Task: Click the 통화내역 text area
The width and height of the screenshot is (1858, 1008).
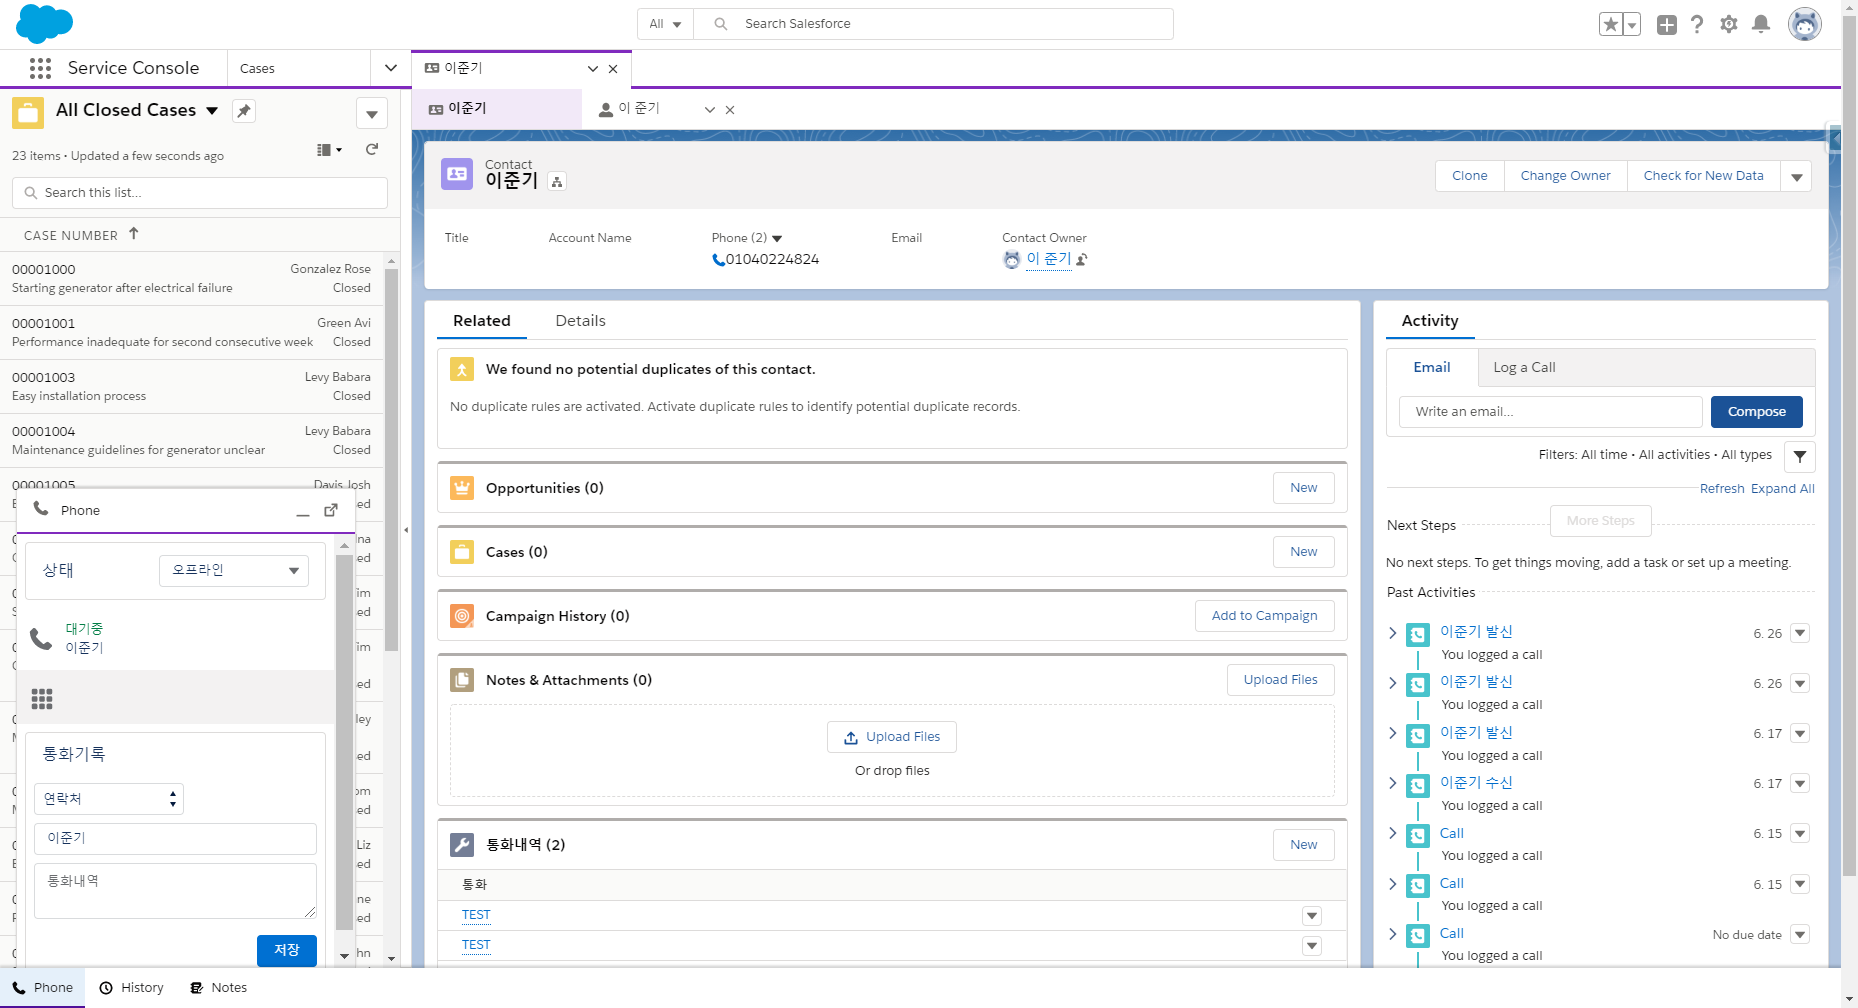Action: coord(175,891)
